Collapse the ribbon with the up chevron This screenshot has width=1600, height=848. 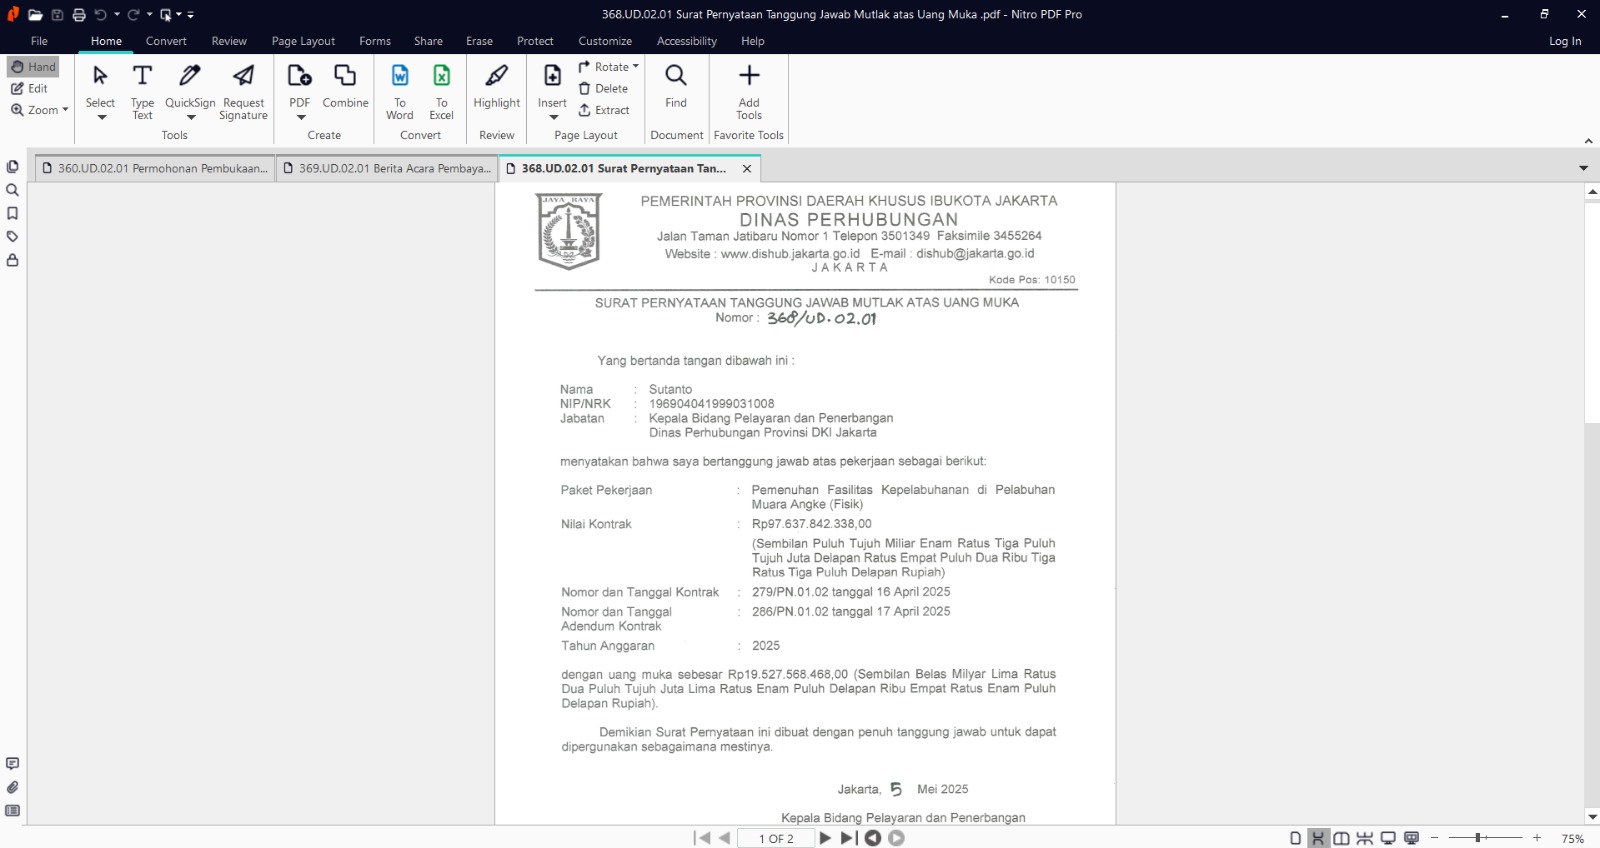1588,141
